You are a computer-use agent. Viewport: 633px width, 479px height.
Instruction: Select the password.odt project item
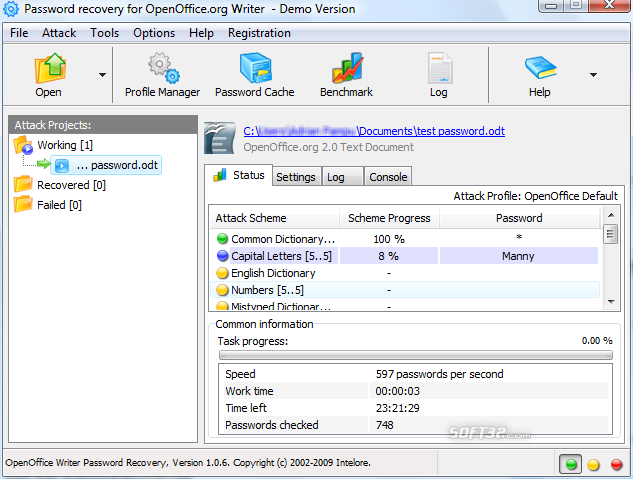[106, 165]
